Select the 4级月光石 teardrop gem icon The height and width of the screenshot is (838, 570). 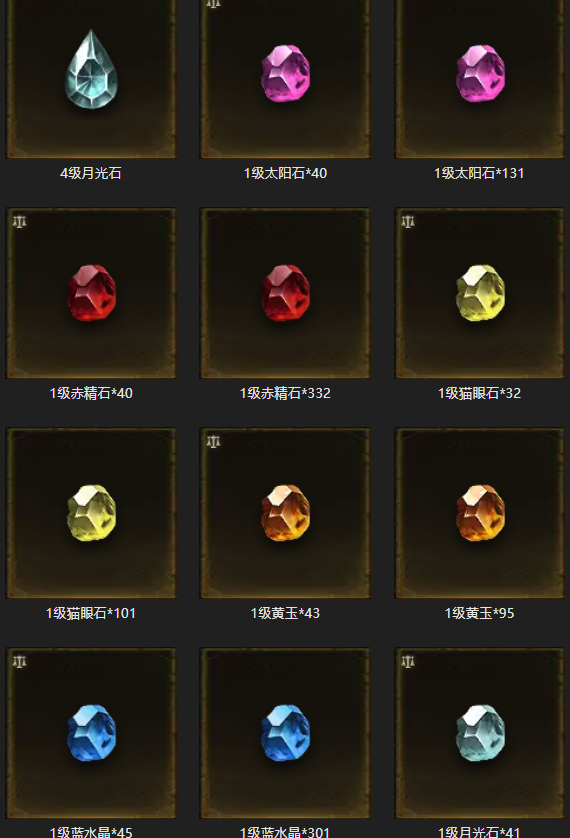click(x=91, y=69)
